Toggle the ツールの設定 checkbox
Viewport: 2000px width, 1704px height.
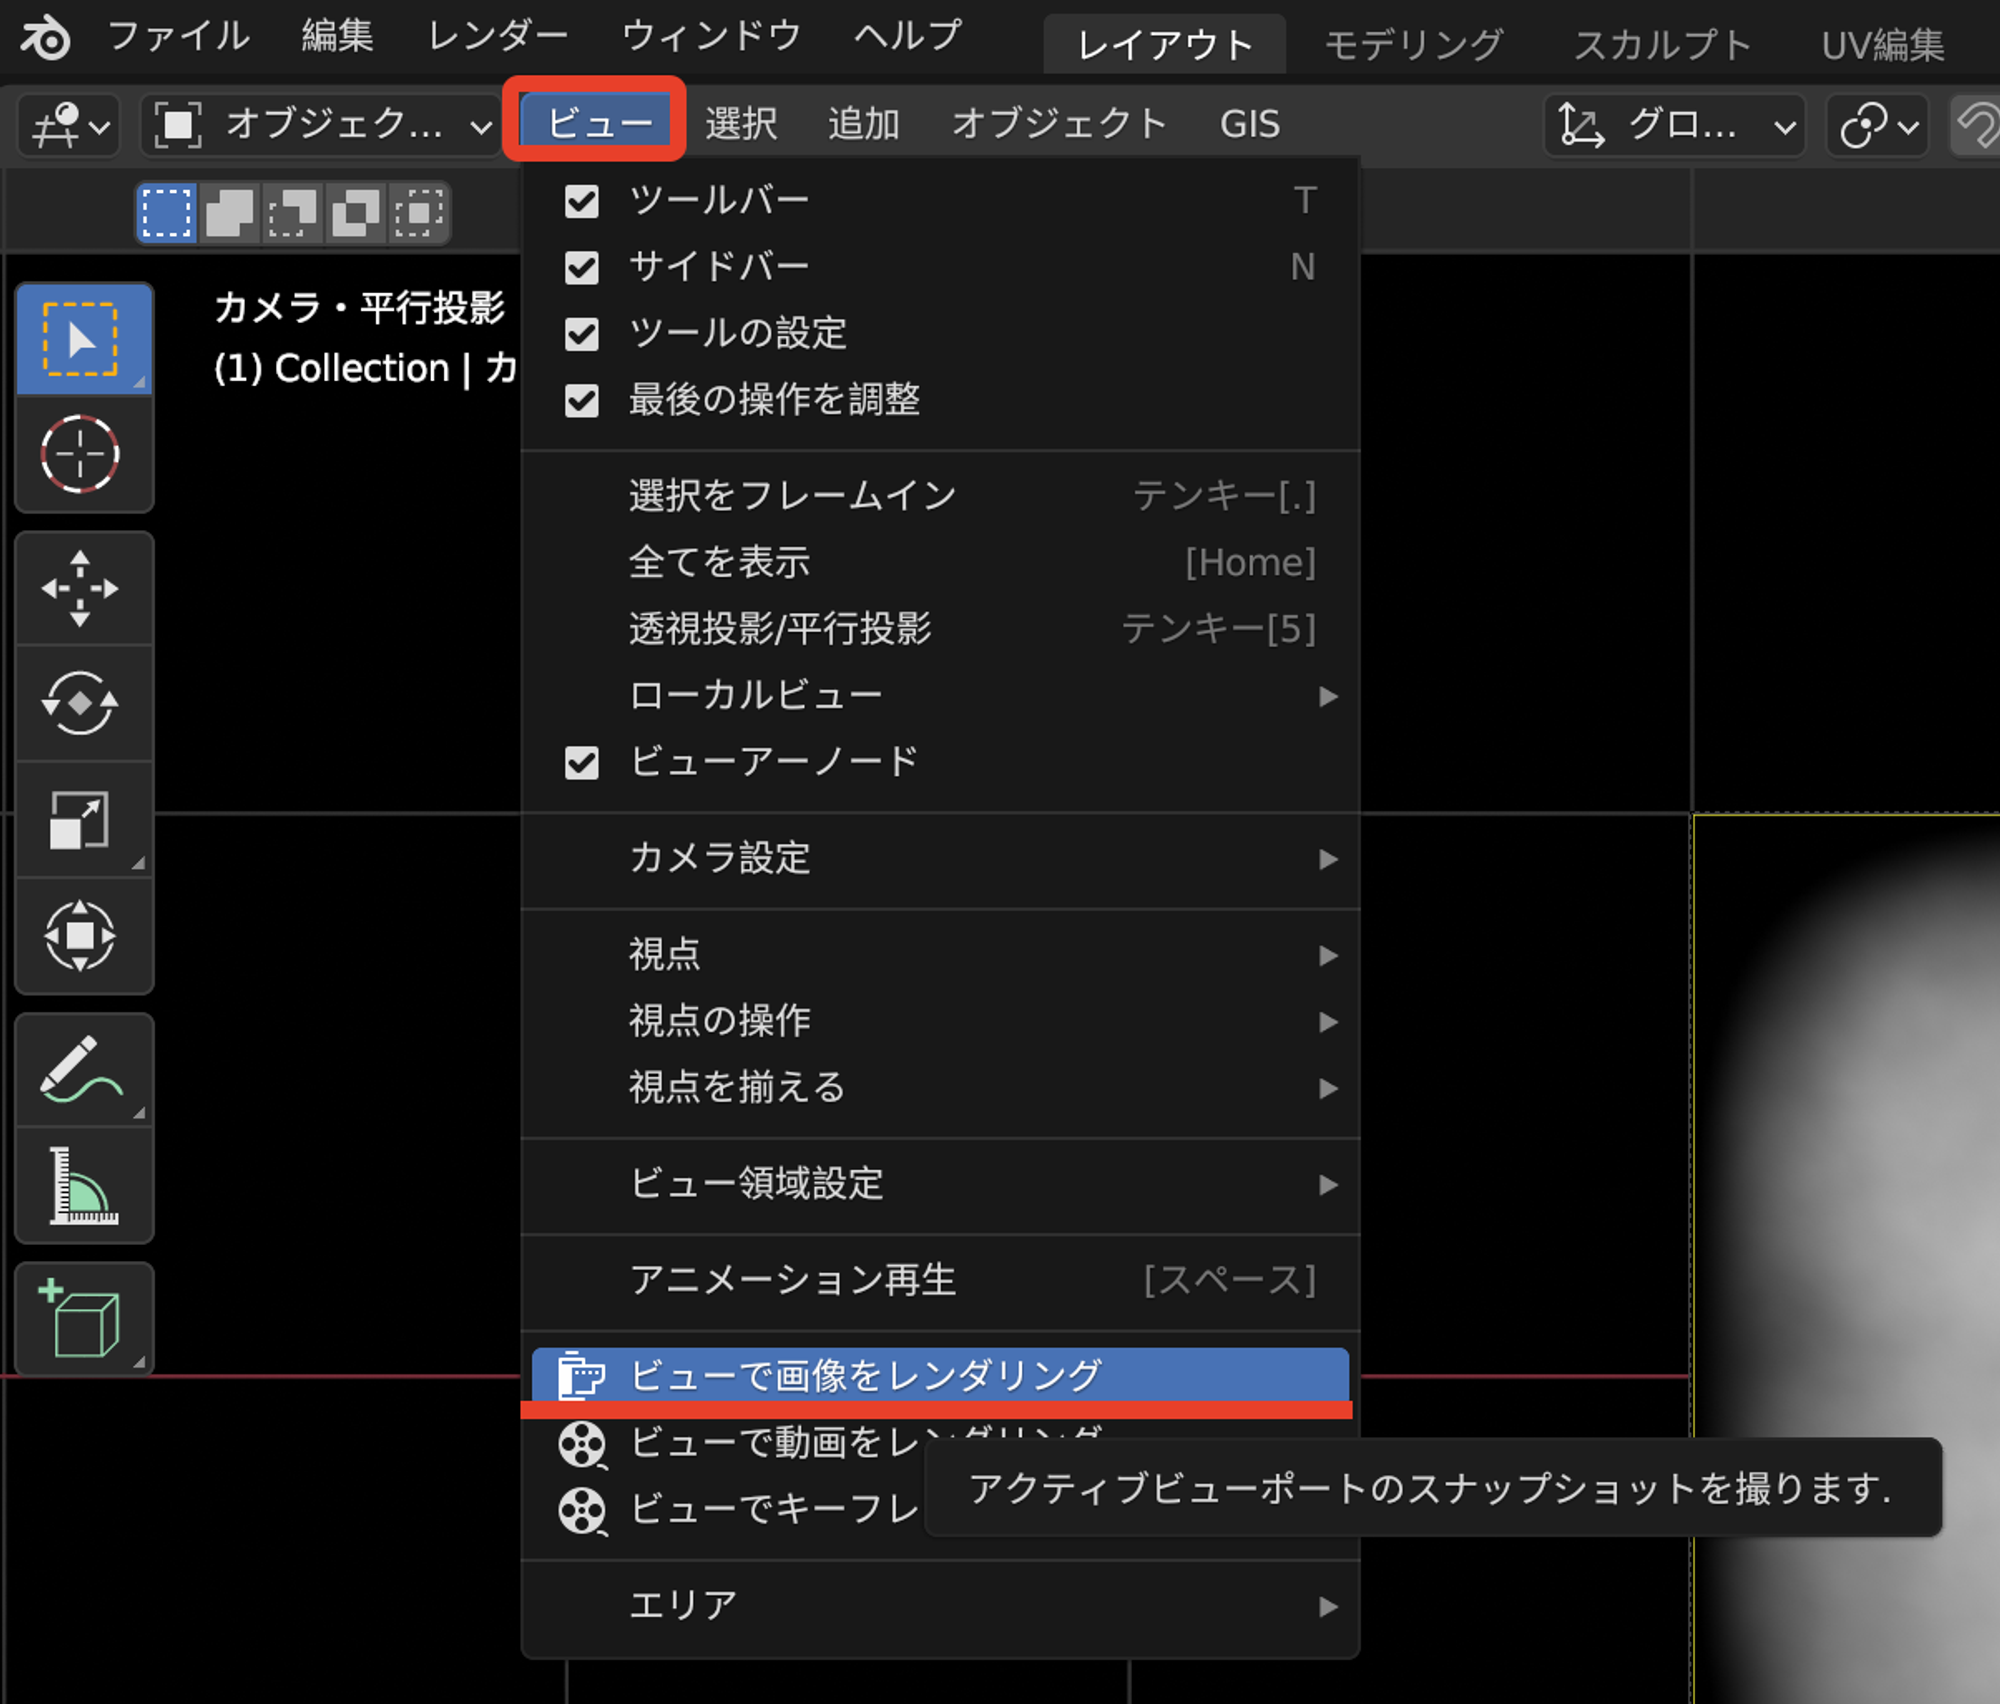[x=582, y=334]
